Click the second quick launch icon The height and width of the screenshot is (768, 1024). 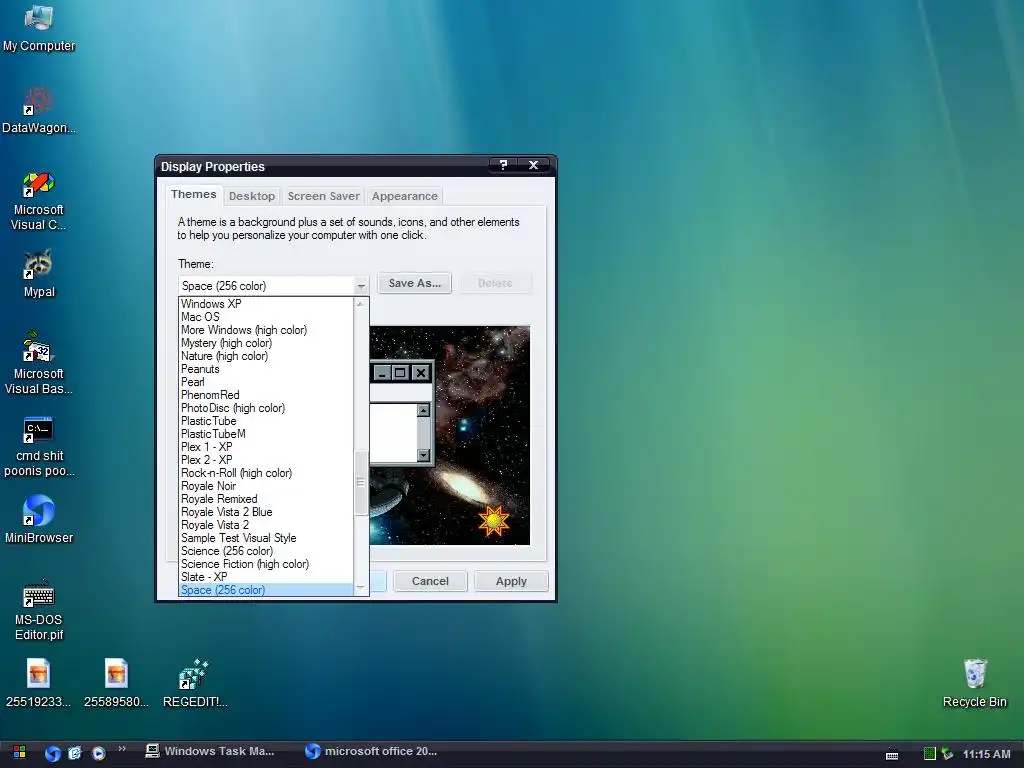point(75,753)
